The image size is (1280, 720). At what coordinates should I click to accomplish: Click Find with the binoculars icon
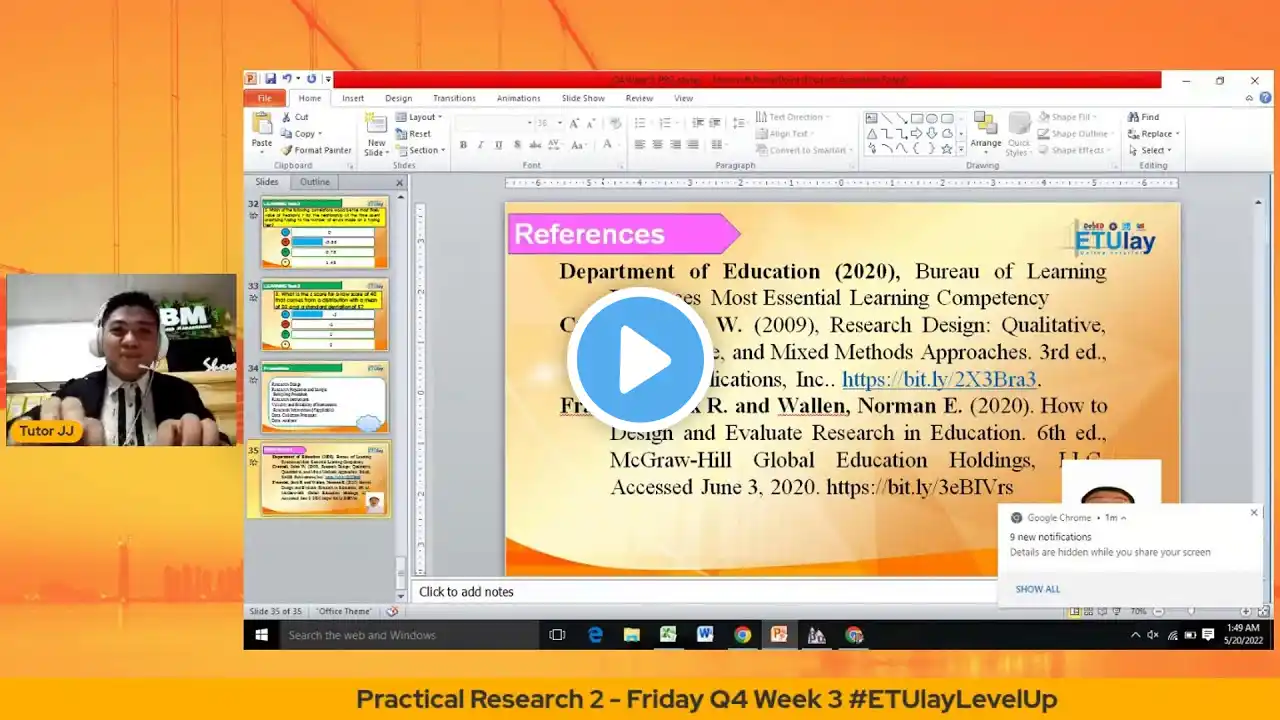[1143, 117]
